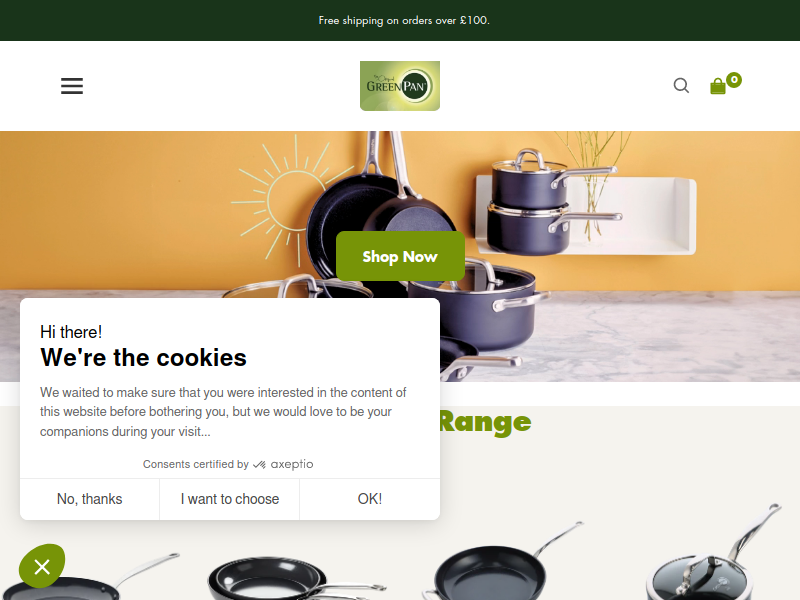This screenshot has width=800, height=600.
Task: Close the widget with the green X button
Action: (x=42, y=566)
